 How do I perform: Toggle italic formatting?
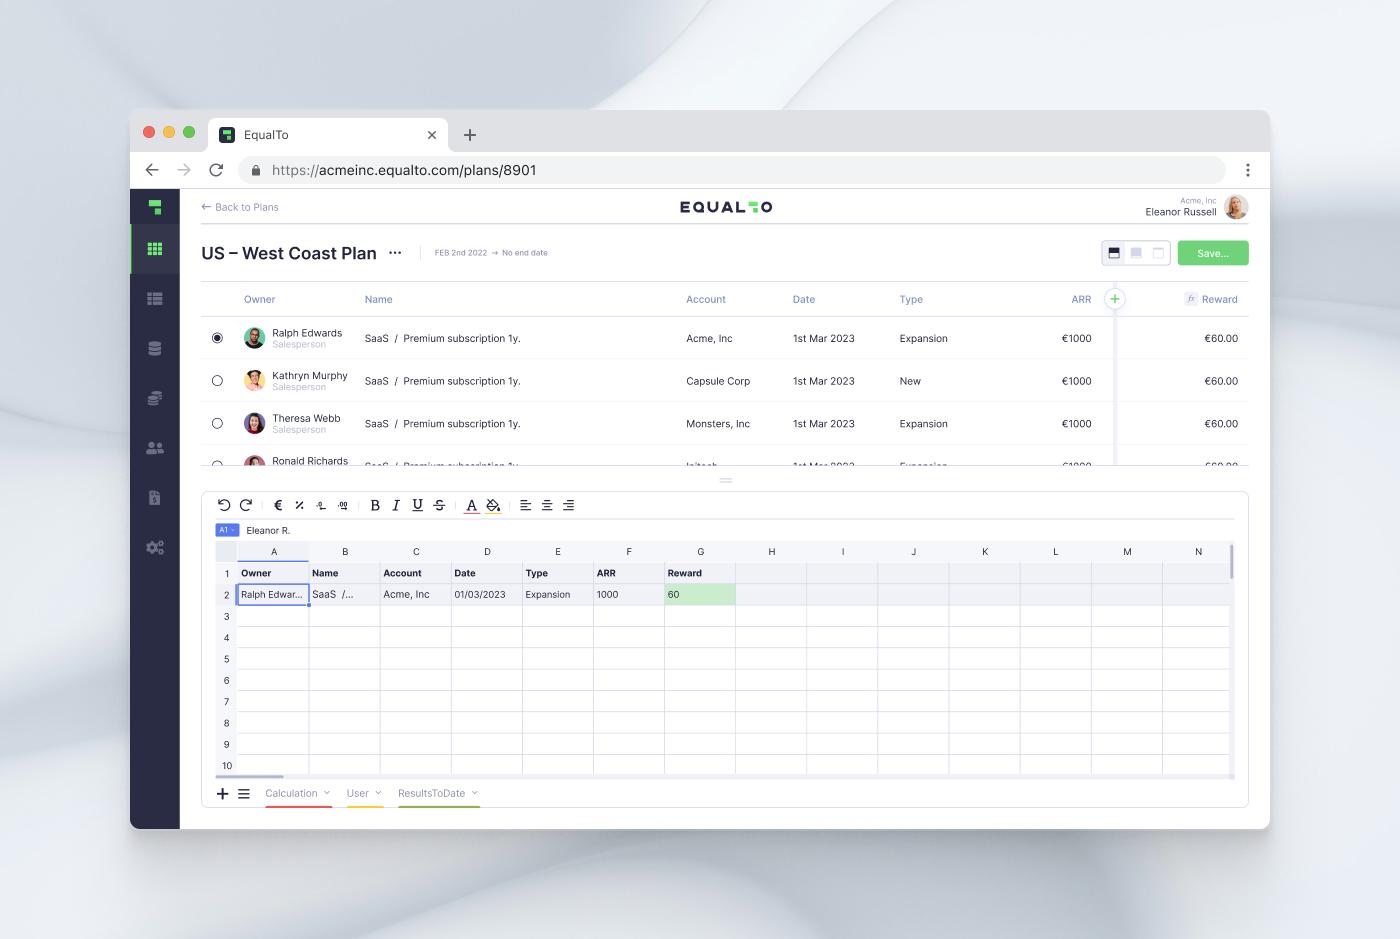[x=396, y=505]
